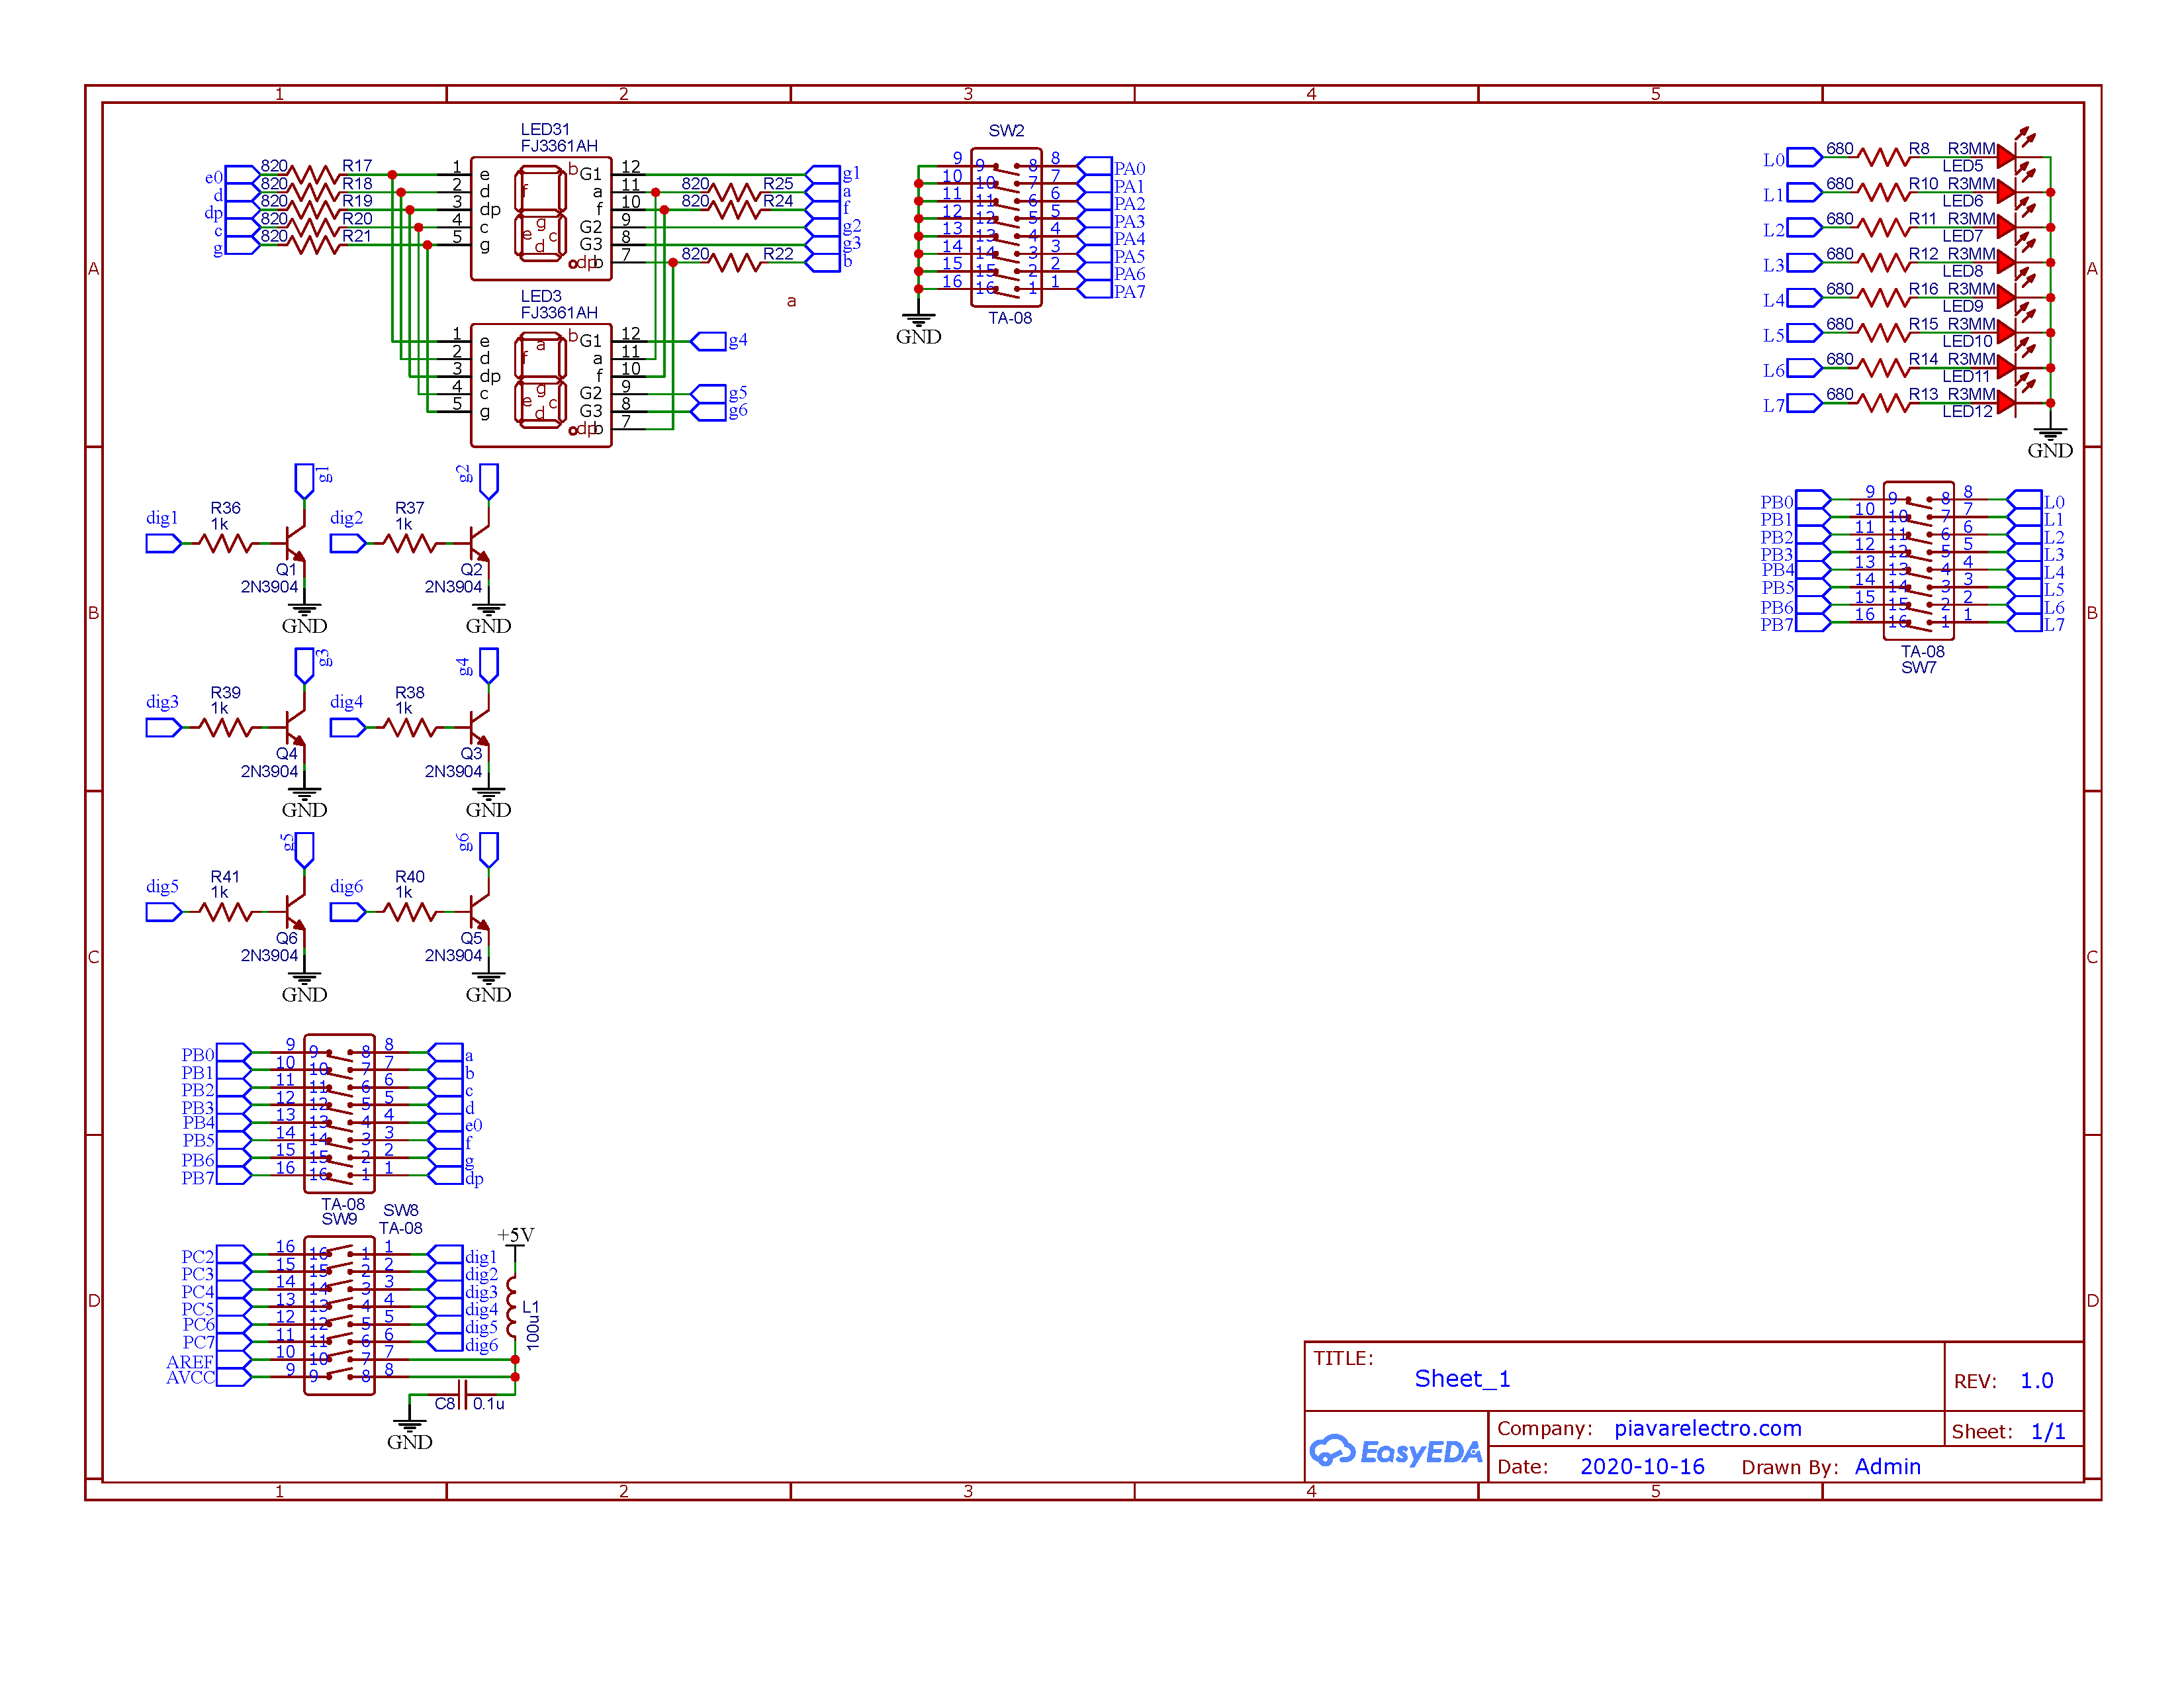Image resolution: width=2184 pixels, height=1688 pixels.
Task: Click the REV 1.0 value
Action: (2036, 1380)
